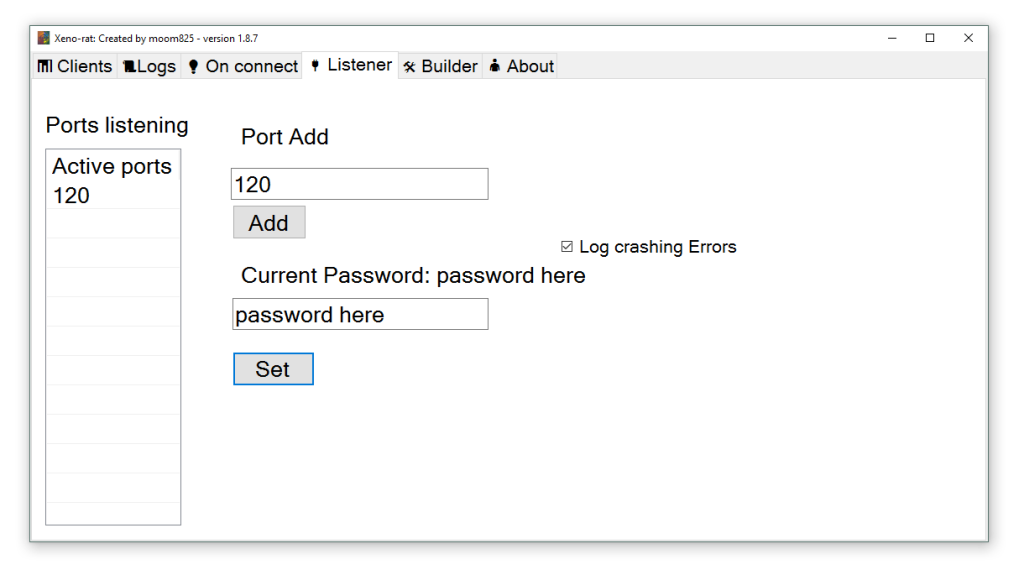The image size is (1024, 575).
Task: Maximize the Xeno-rat window
Action: click(x=930, y=38)
